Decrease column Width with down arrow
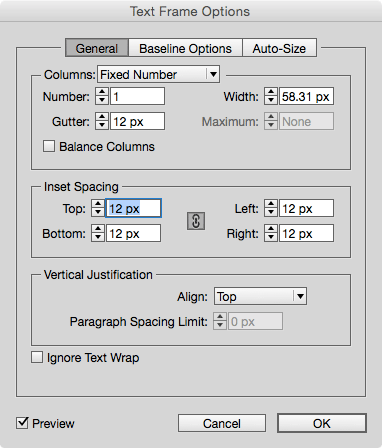This screenshot has height=448, width=382. 271,100
